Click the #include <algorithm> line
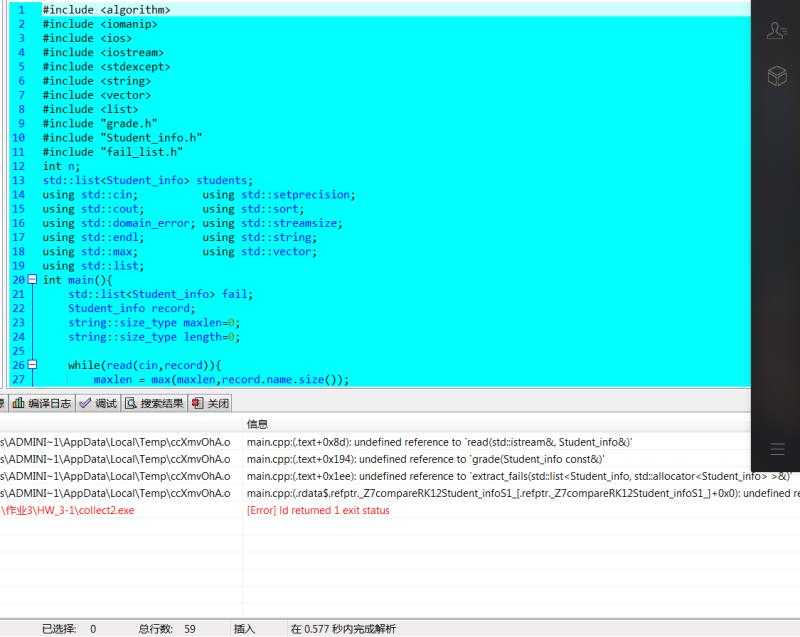The image size is (800, 637). point(107,10)
